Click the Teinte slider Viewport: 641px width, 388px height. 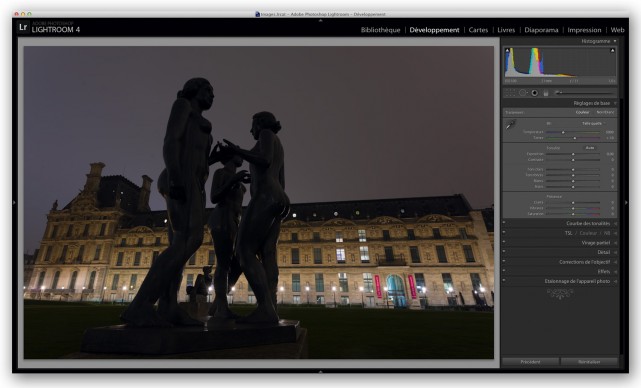(x=573, y=138)
